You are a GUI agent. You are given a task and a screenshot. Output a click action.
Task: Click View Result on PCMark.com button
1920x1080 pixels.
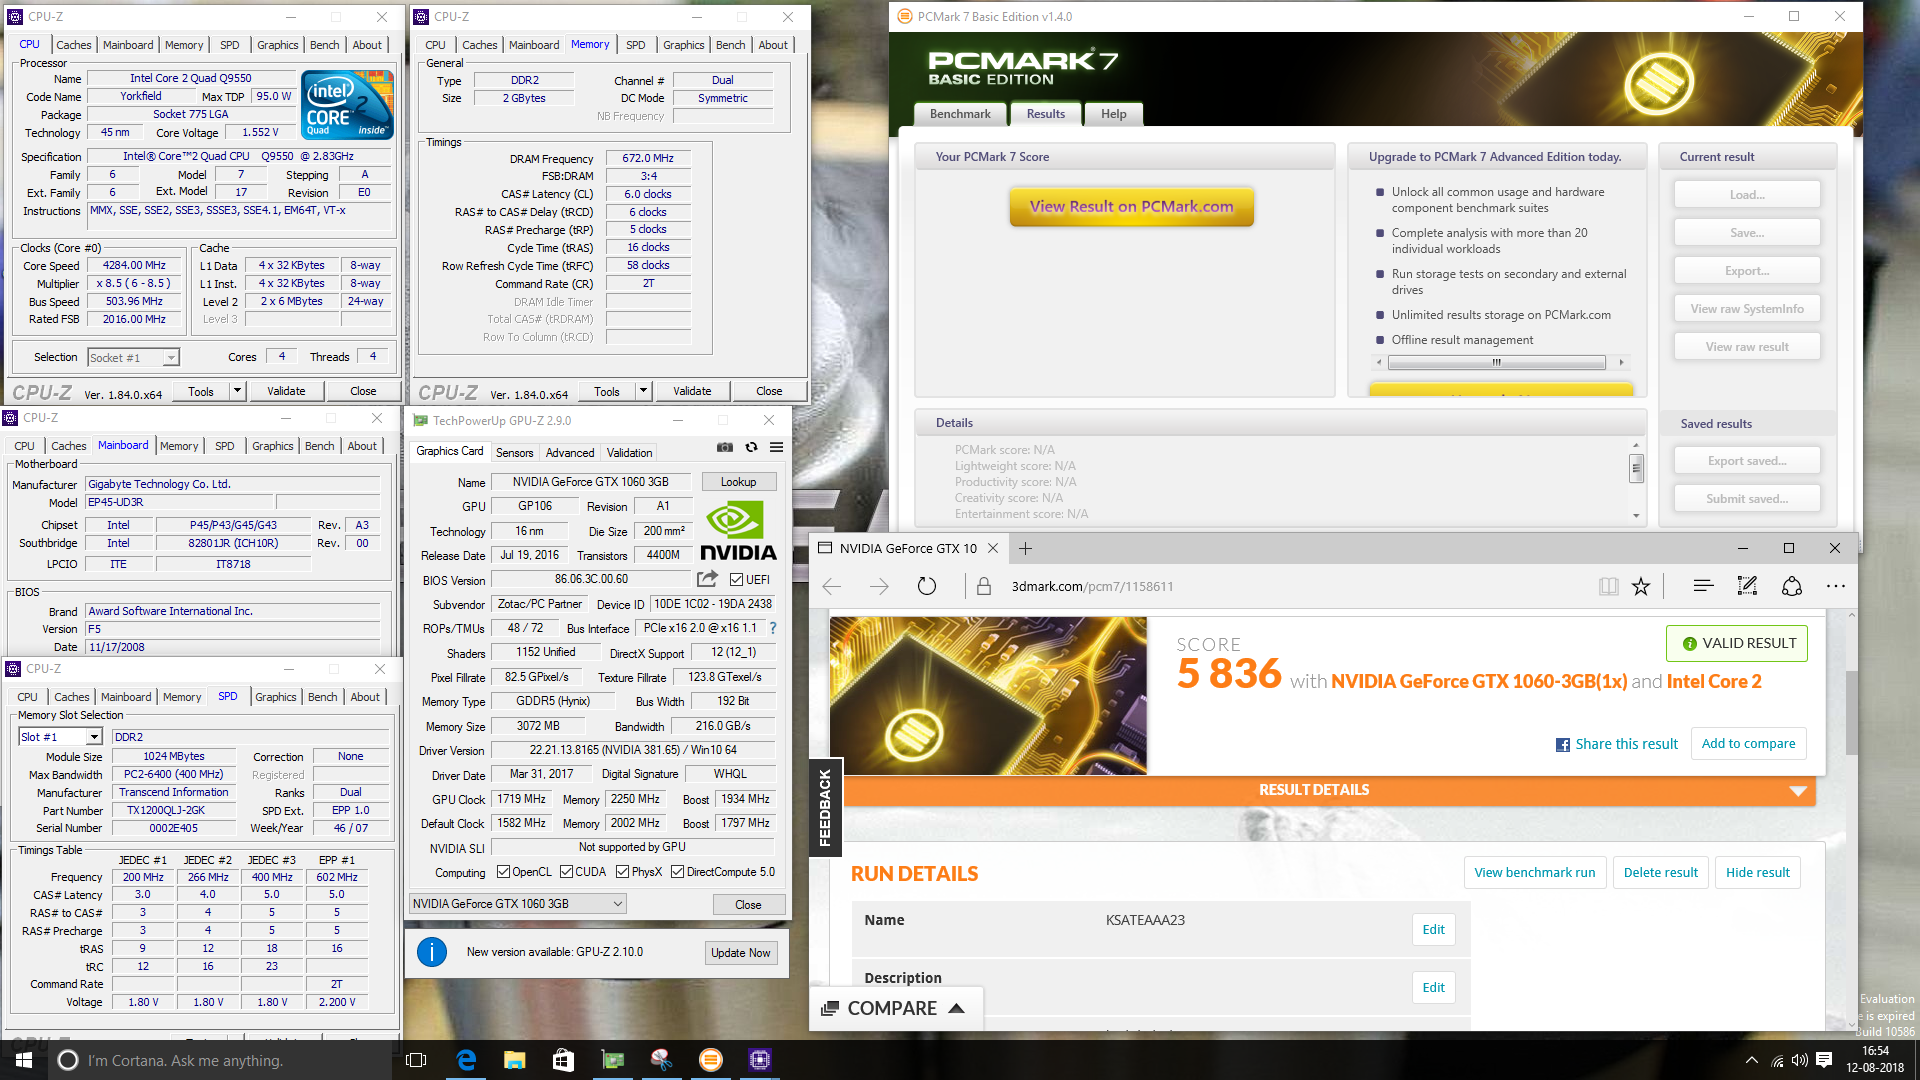(x=1131, y=207)
